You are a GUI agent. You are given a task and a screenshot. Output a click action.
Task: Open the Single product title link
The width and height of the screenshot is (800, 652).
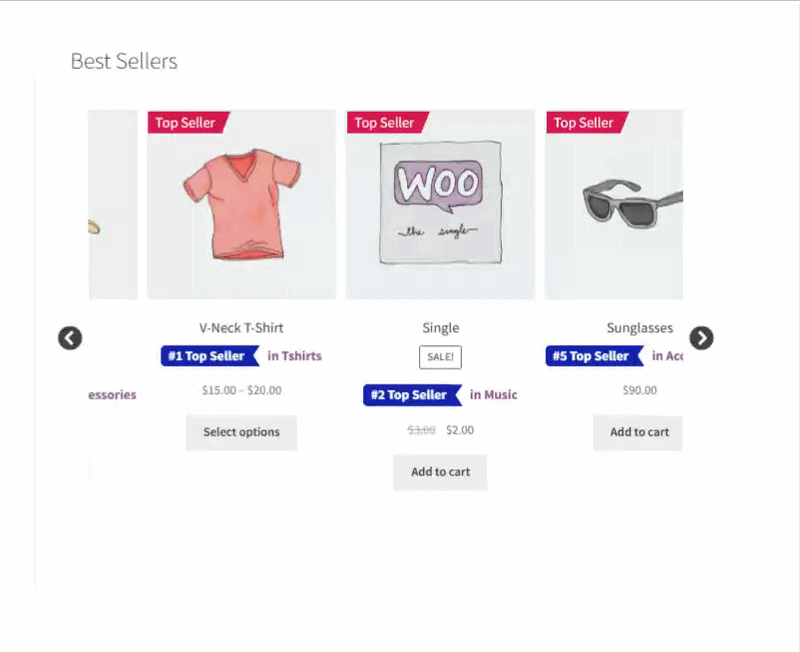(440, 327)
